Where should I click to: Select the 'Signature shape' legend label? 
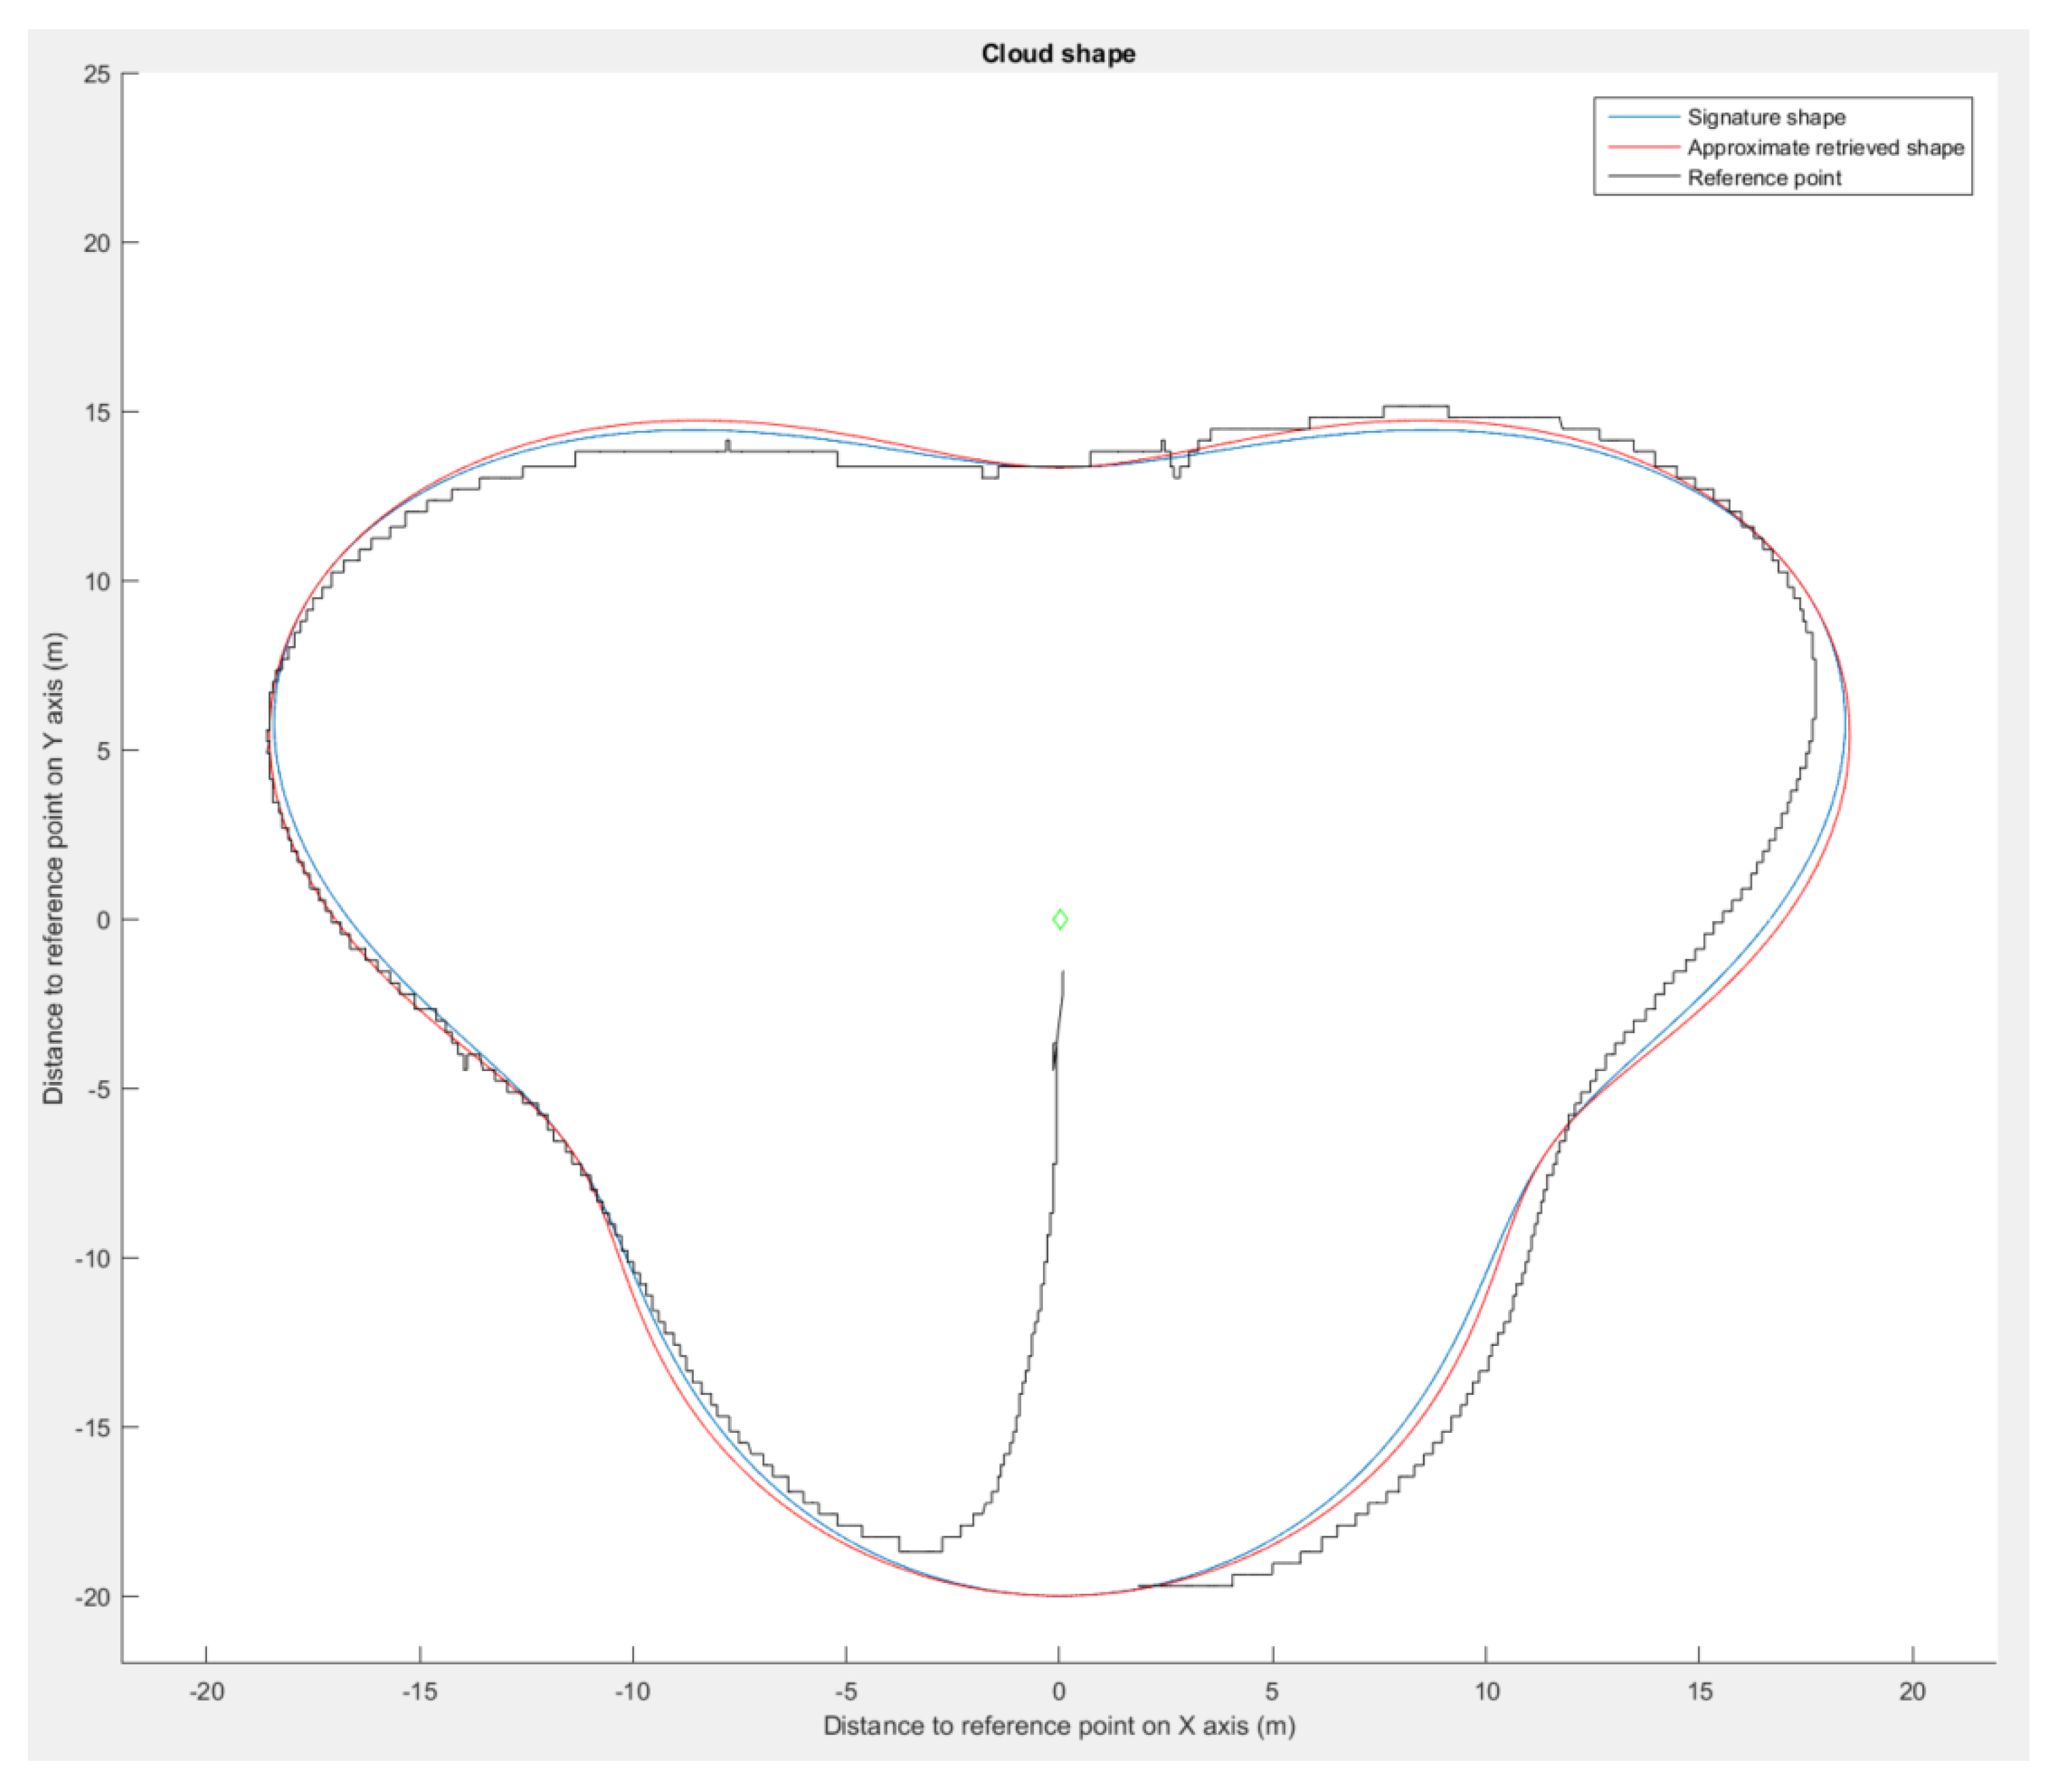[x=1766, y=117]
